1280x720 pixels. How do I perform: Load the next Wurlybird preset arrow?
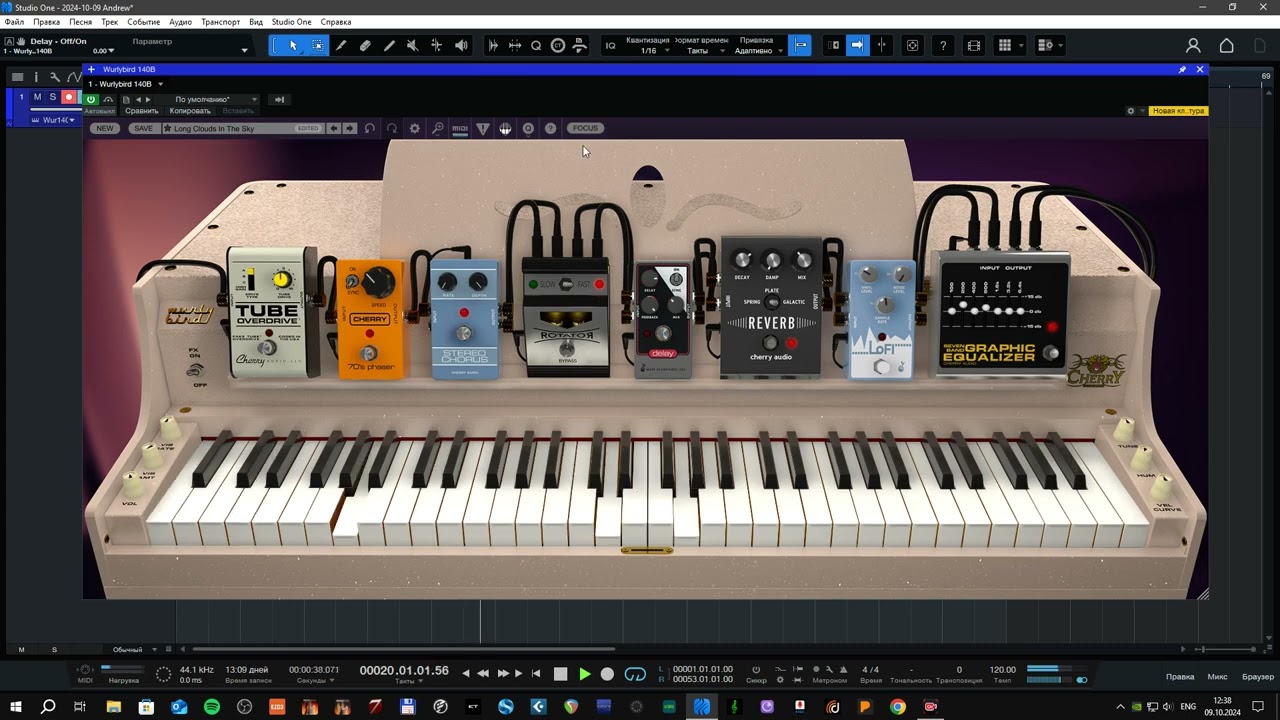(350, 128)
